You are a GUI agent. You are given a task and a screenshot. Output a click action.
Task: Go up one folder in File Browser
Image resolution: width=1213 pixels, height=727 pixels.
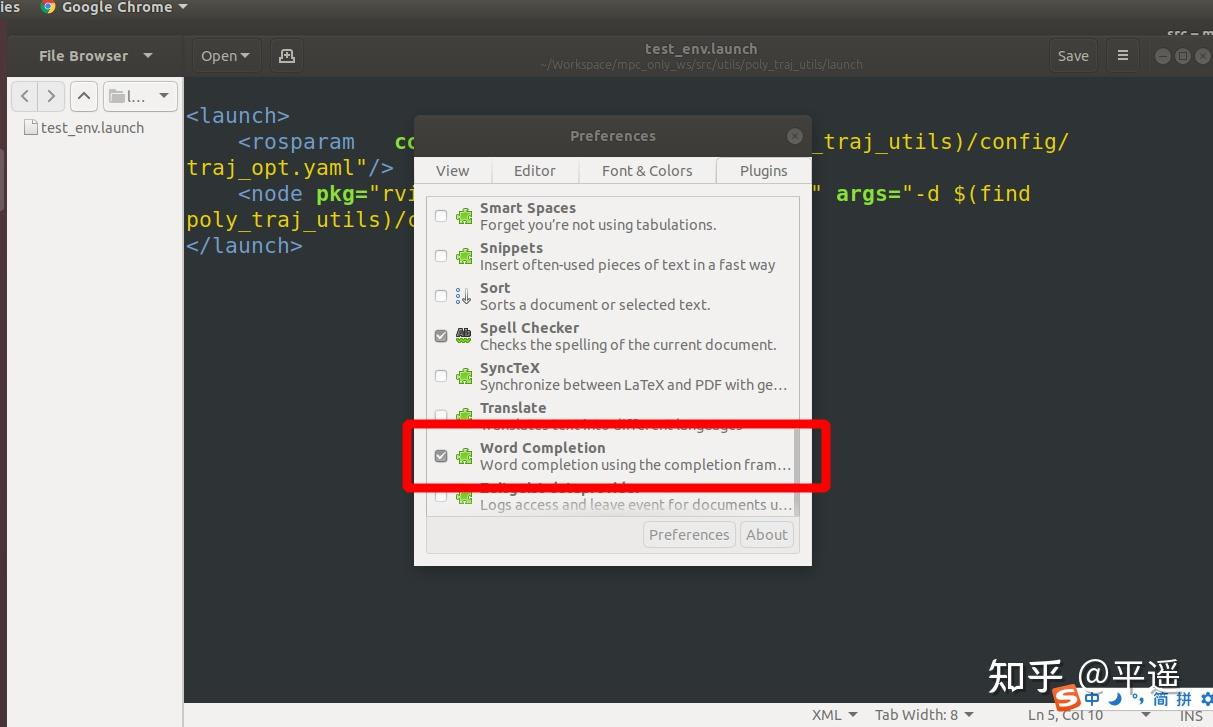84,97
